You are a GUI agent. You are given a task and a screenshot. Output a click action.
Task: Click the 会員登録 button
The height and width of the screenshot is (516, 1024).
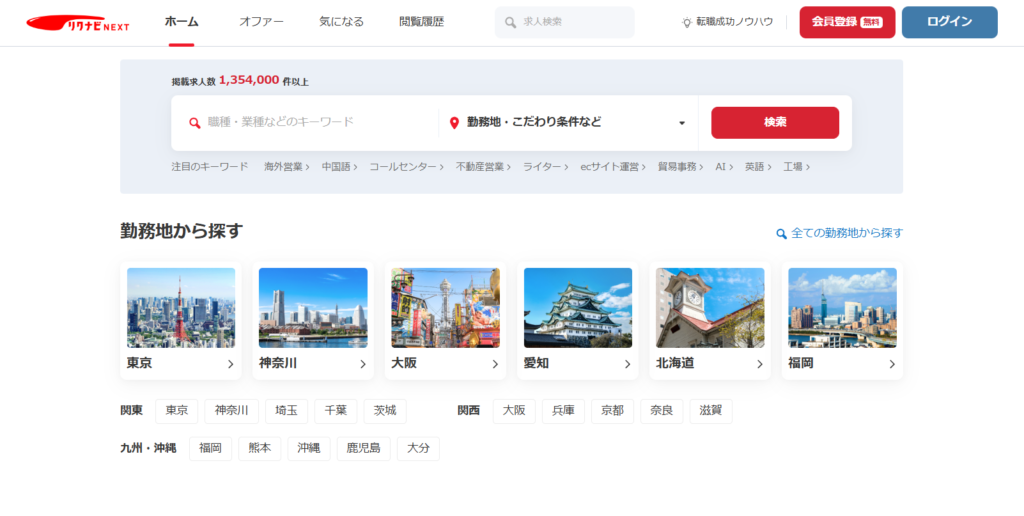pyautogui.click(x=847, y=22)
